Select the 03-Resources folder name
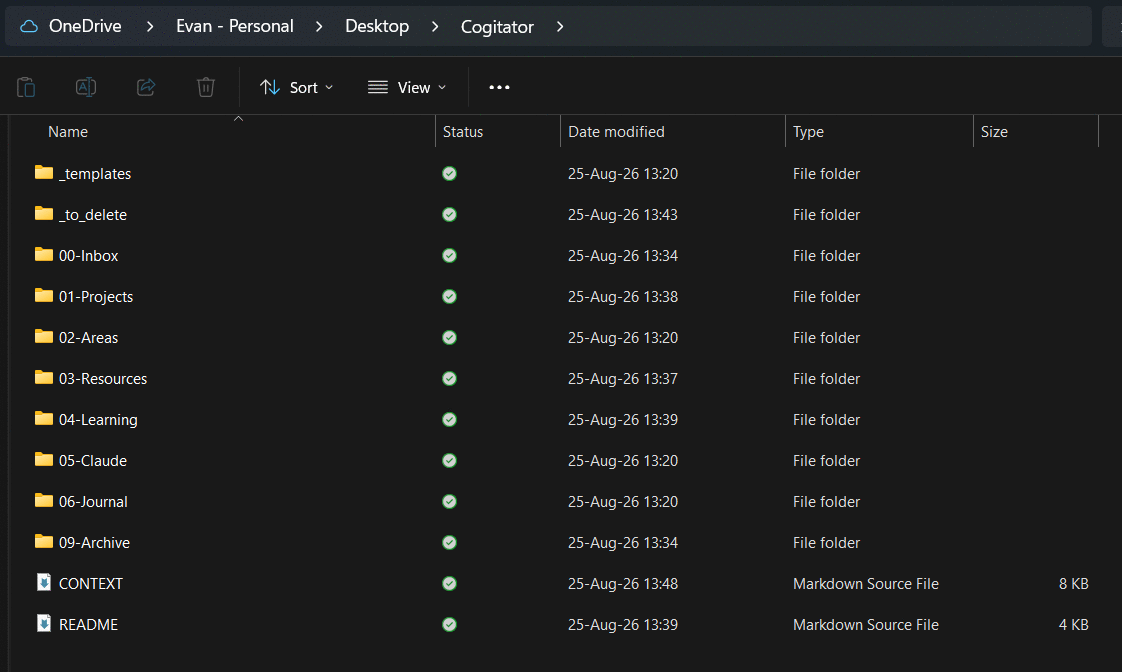Screen dimensions: 1122x672 (103, 379)
